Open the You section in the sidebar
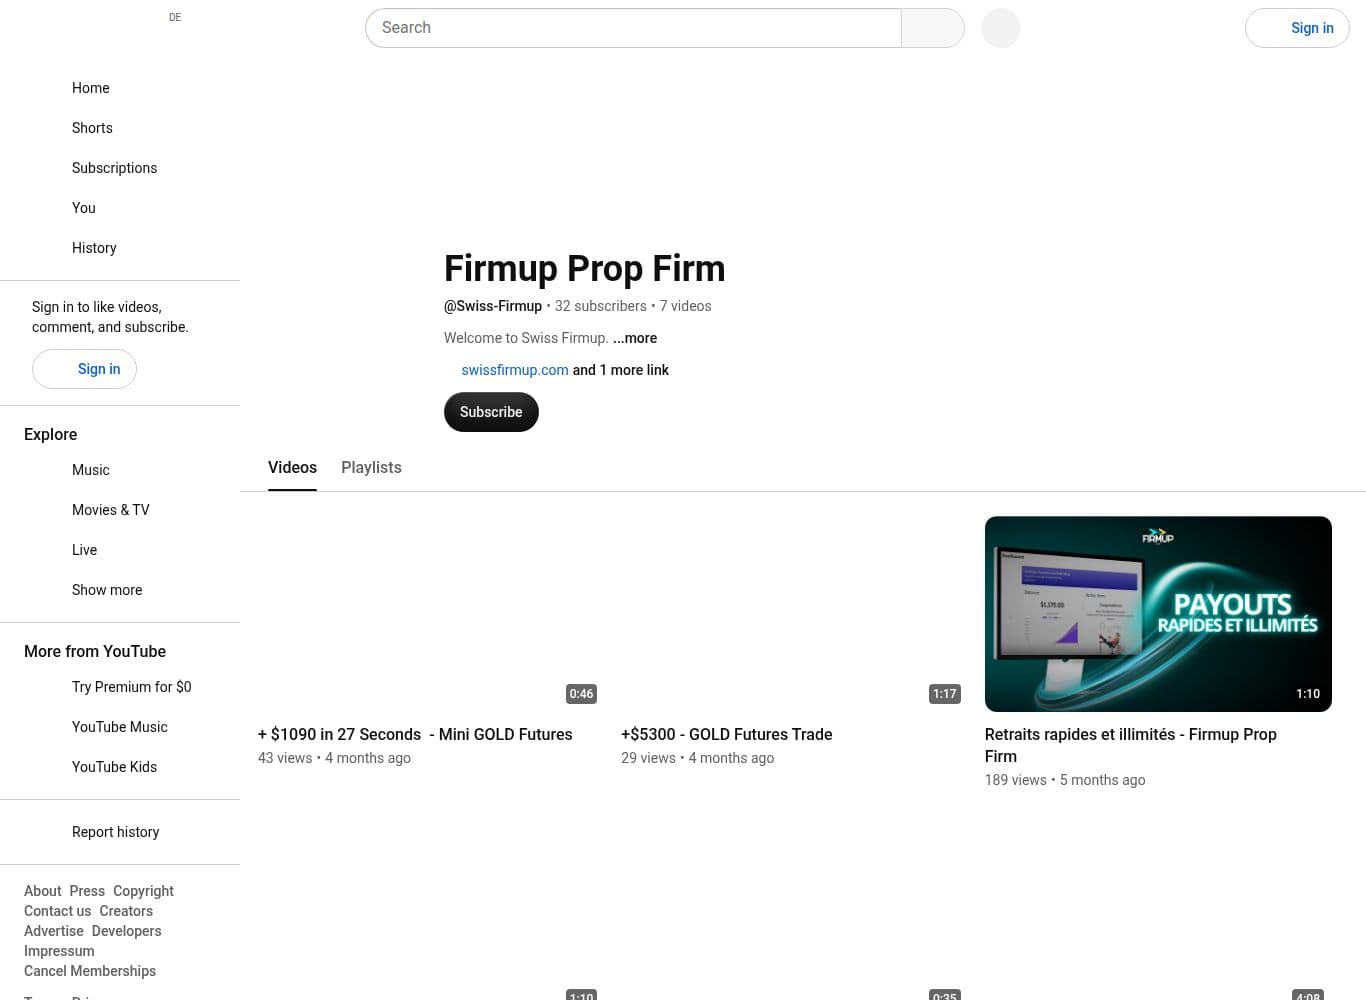The height and width of the screenshot is (1000, 1366). (120, 208)
